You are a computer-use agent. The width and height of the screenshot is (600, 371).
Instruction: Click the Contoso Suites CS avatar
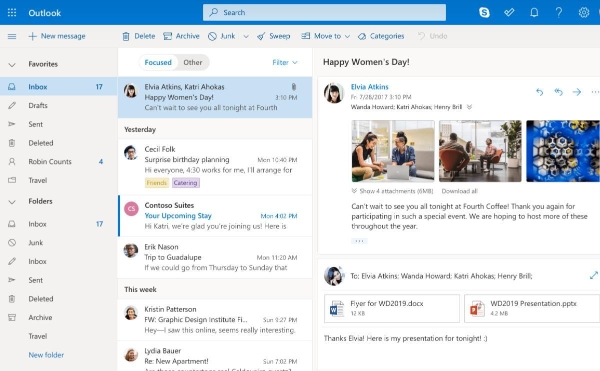coord(131,209)
